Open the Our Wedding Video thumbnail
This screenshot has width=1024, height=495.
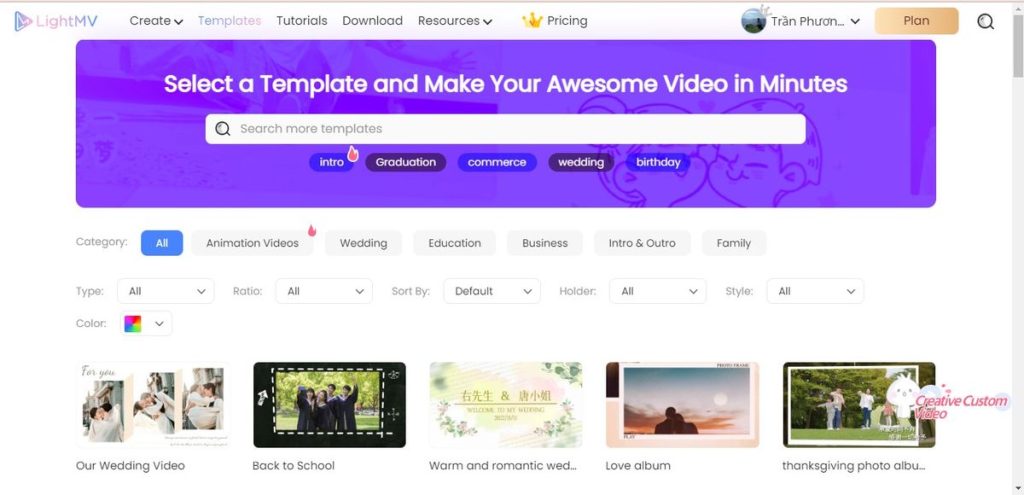tap(152, 405)
